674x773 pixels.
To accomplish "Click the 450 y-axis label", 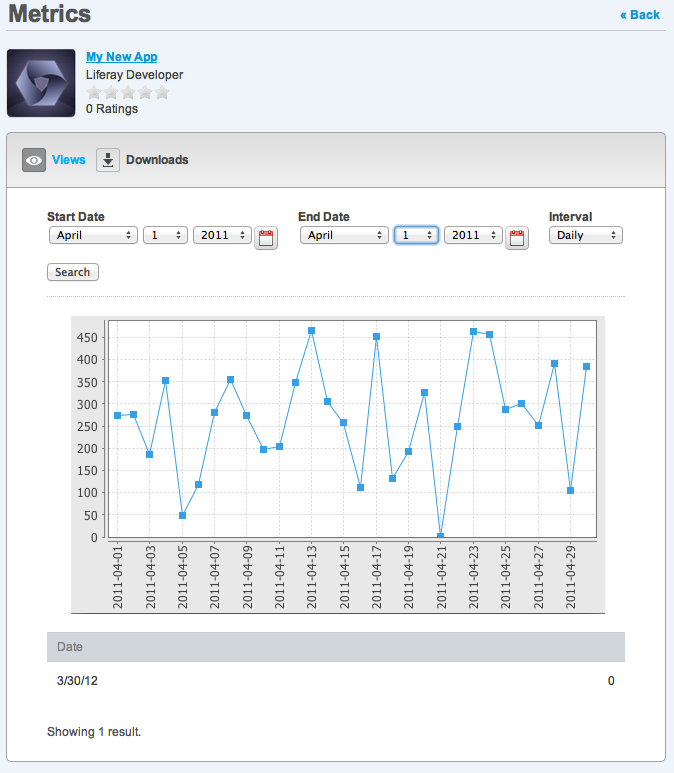I will coord(87,338).
